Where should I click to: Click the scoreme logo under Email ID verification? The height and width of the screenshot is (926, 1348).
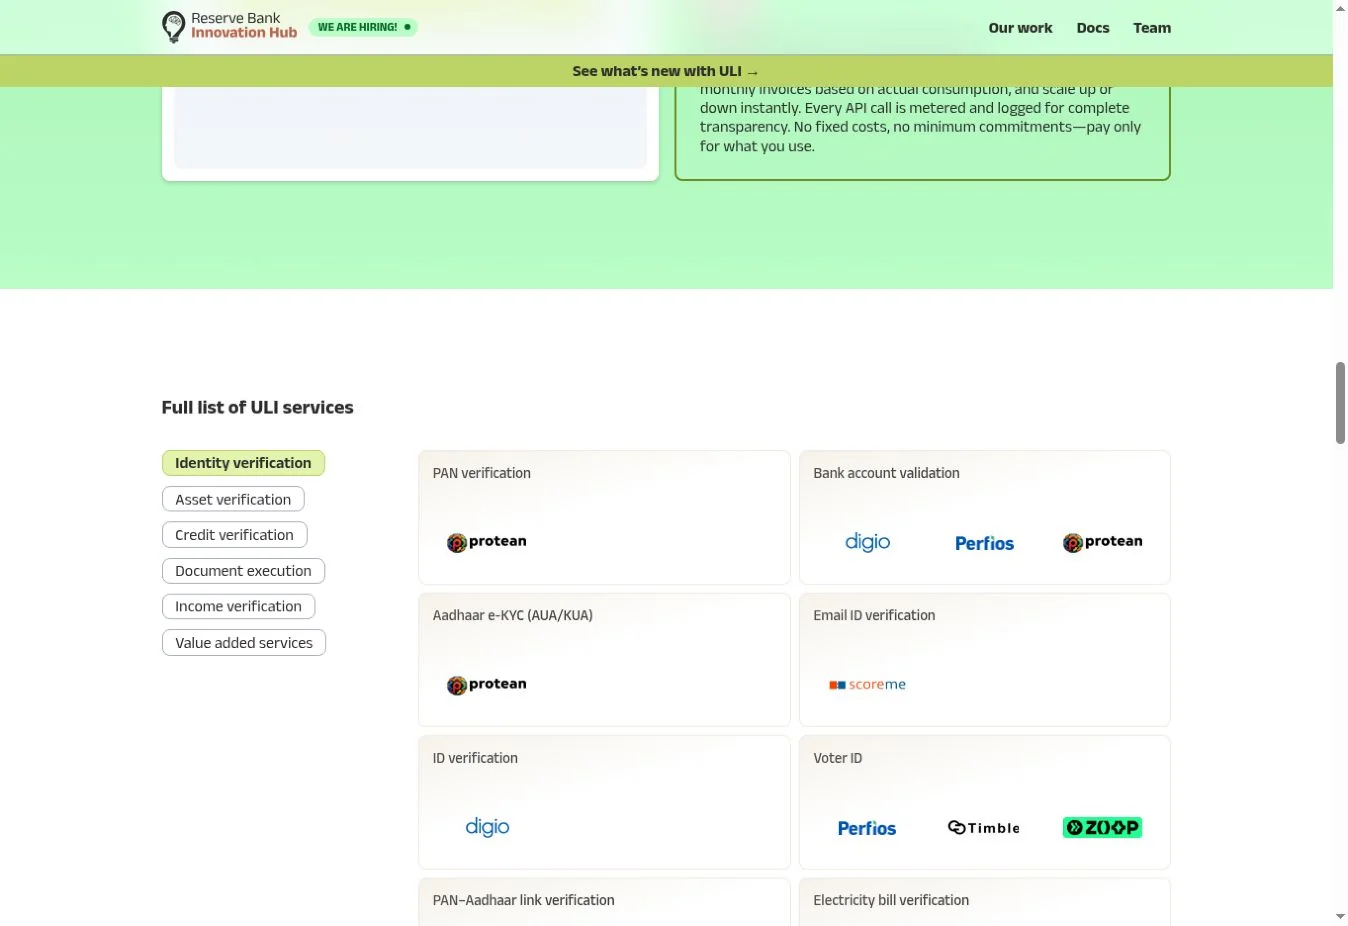coord(867,685)
